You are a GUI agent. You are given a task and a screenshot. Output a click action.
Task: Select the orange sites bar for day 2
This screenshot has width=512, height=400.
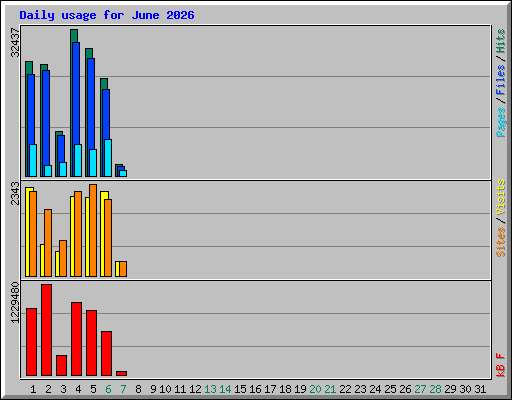pos(48,243)
